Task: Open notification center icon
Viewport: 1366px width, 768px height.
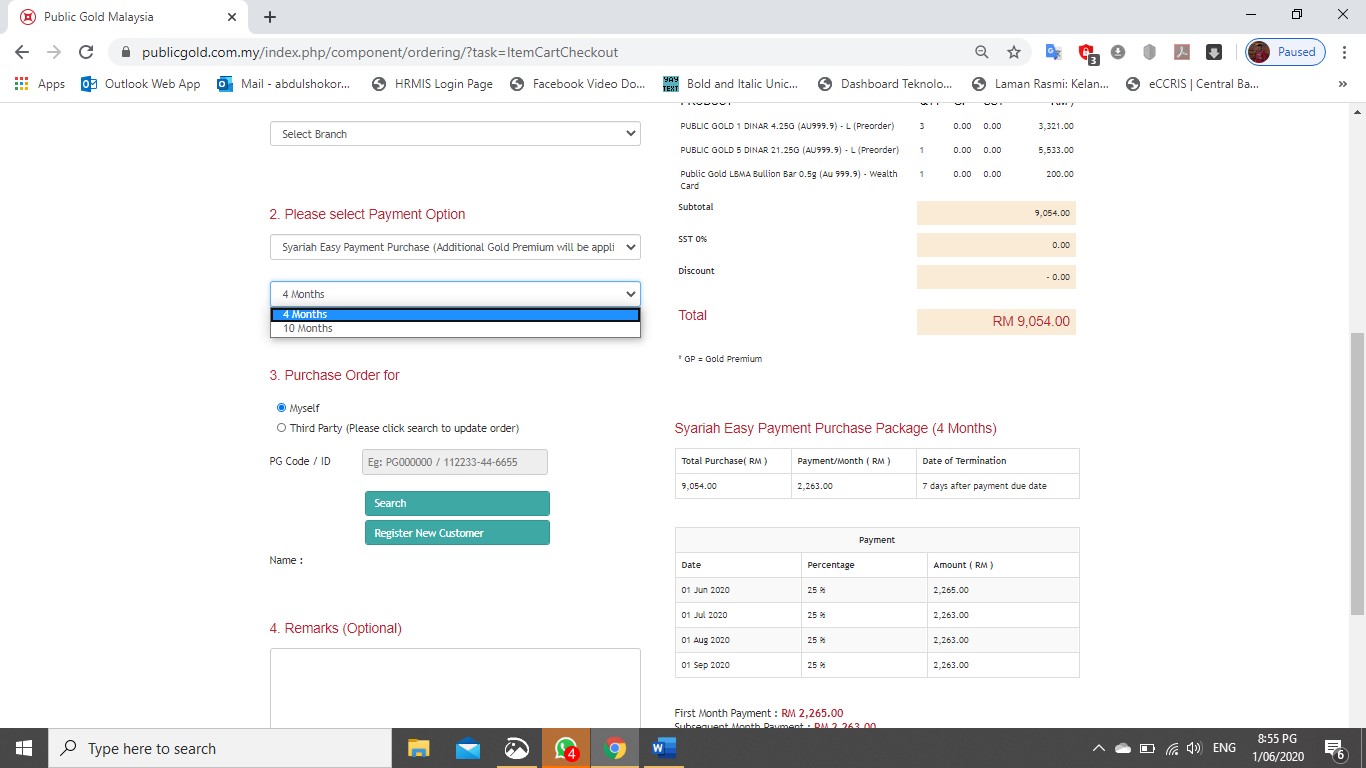Action: click(1334, 748)
